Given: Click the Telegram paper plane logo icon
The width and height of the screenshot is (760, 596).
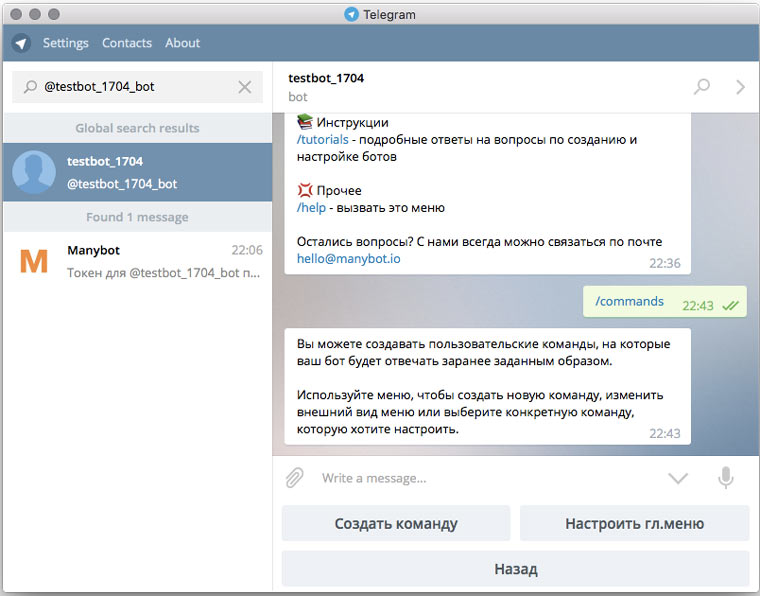Looking at the screenshot, I should (x=21, y=43).
